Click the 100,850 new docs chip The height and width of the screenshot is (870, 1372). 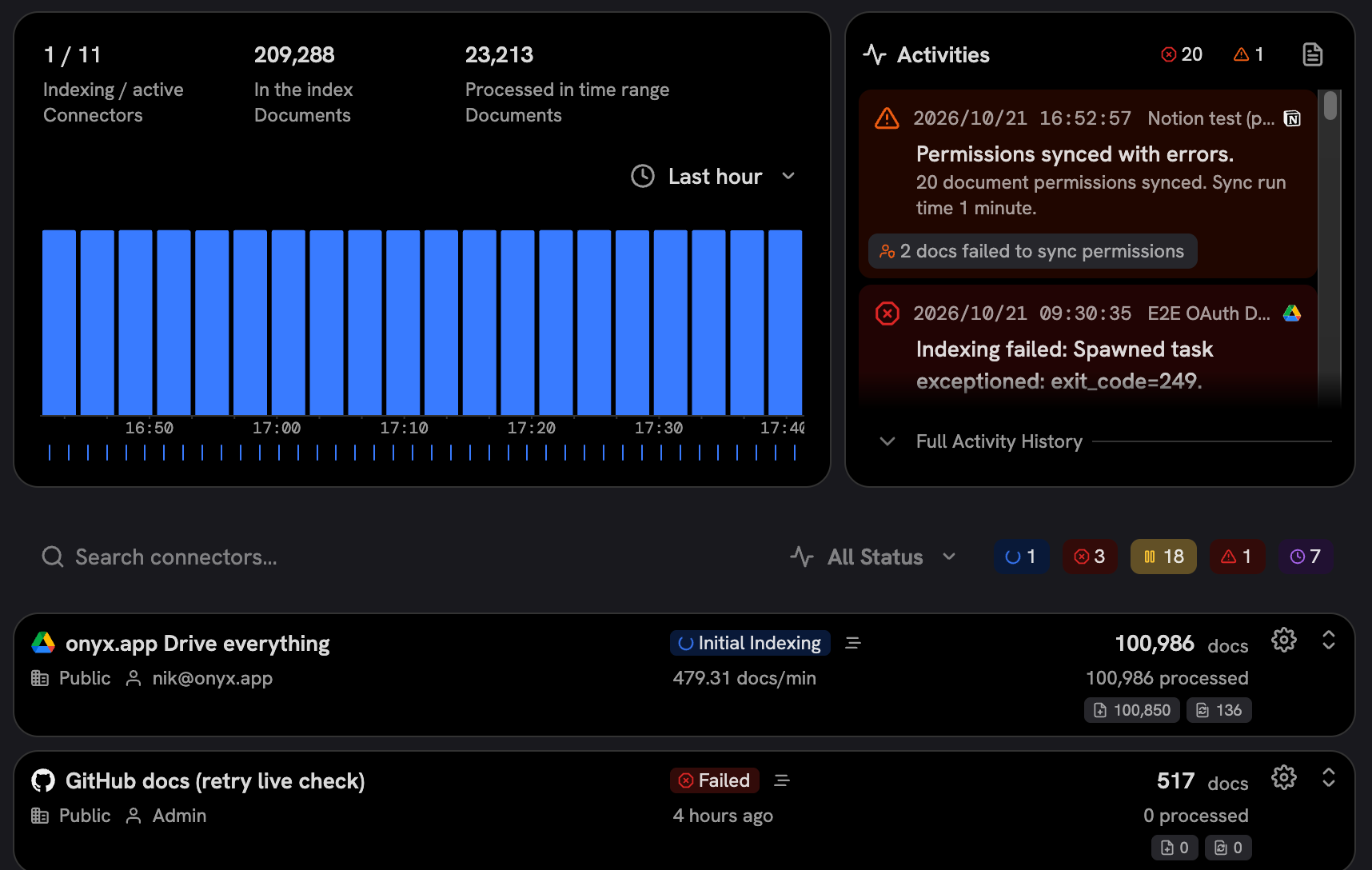click(1132, 710)
